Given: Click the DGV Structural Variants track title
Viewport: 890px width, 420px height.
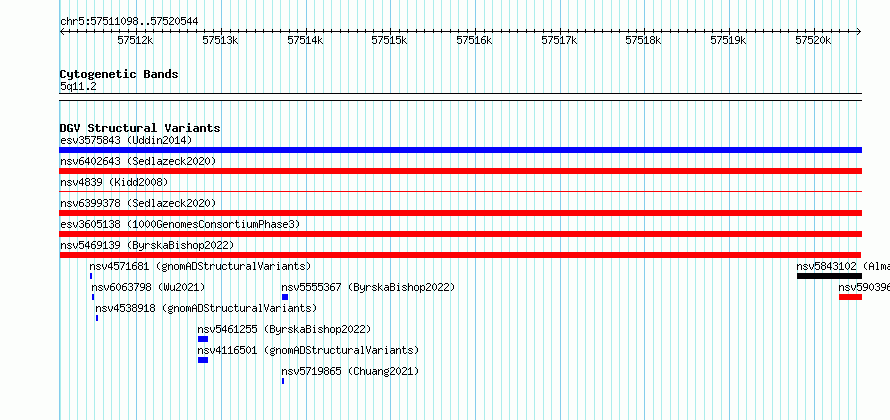Looking at the screenshot, I should pos(140,128).
